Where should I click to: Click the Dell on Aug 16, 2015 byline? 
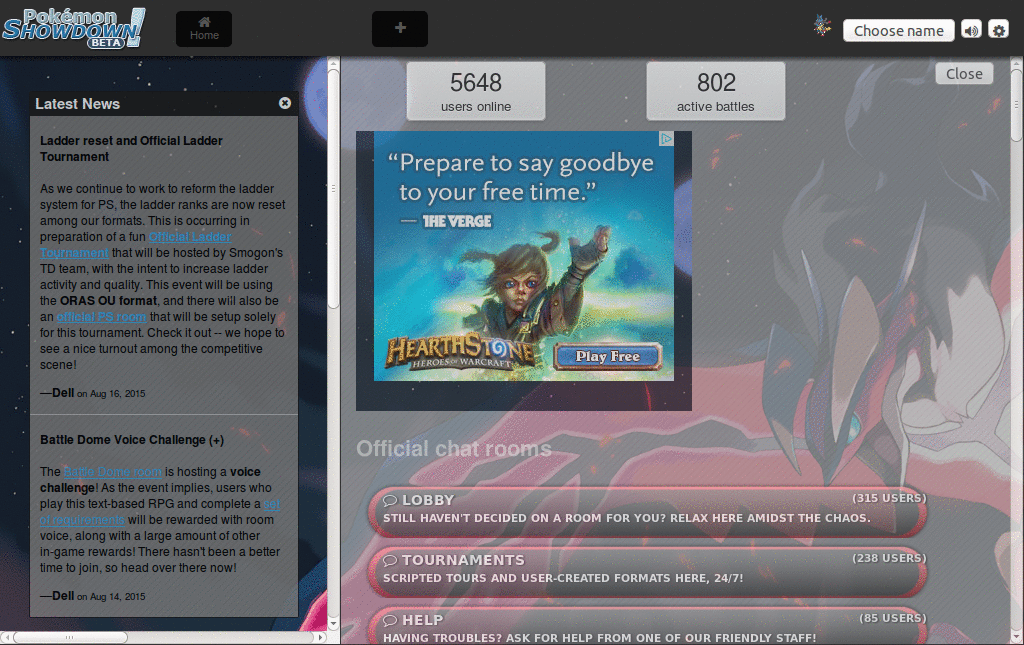point(93,393)
